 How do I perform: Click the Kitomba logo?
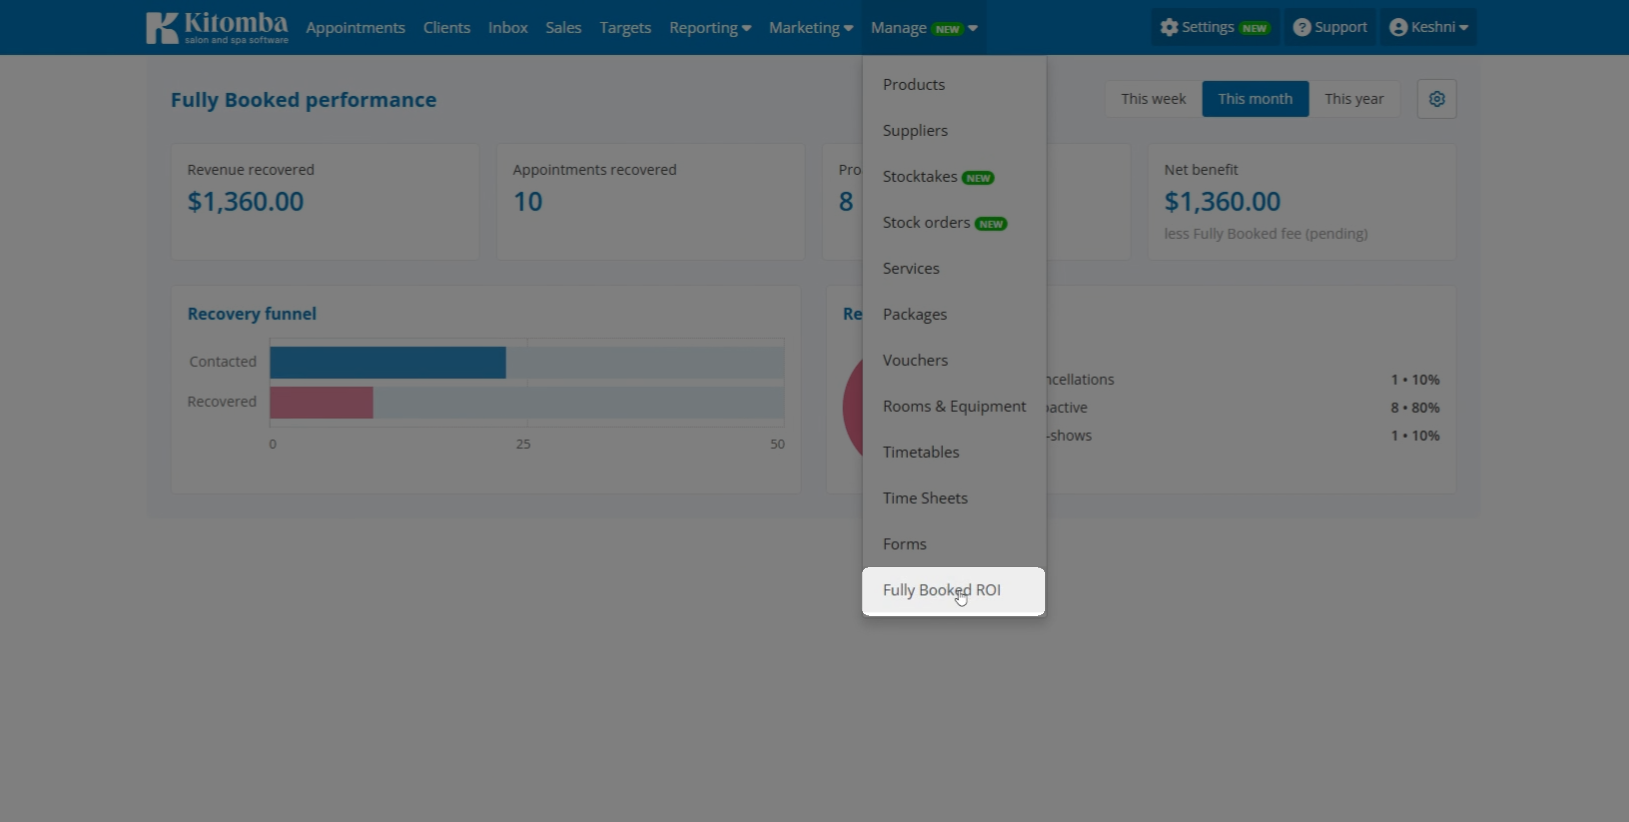tap(217, 27)
